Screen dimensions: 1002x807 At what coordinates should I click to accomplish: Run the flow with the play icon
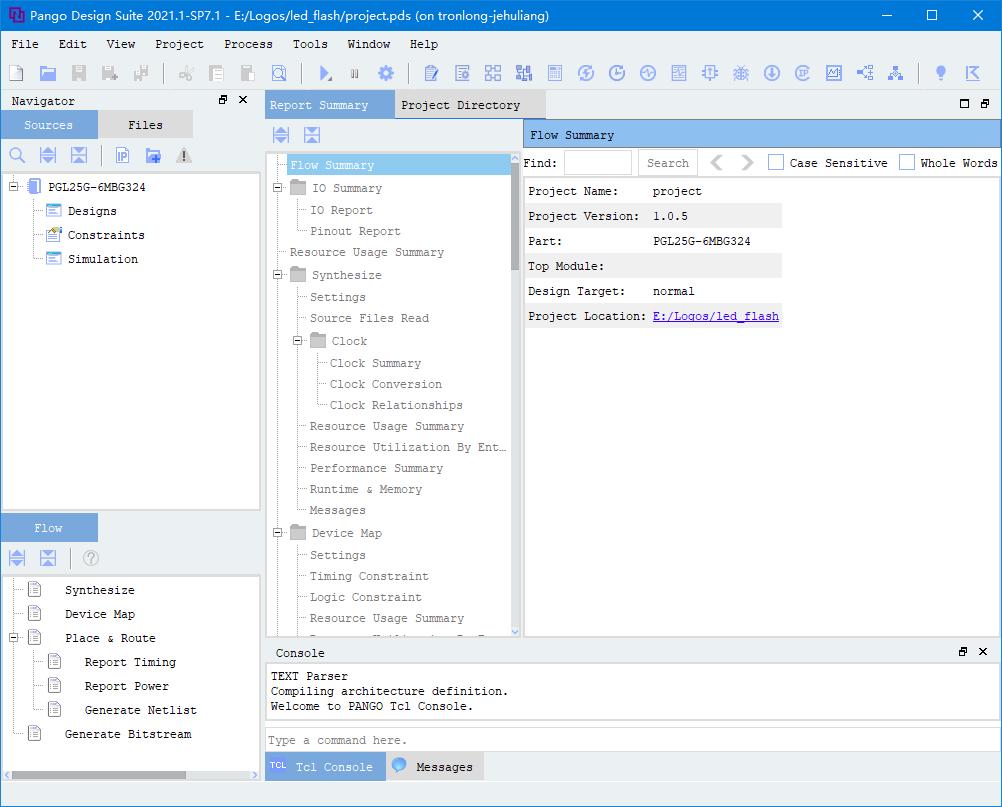pos(325,73)
